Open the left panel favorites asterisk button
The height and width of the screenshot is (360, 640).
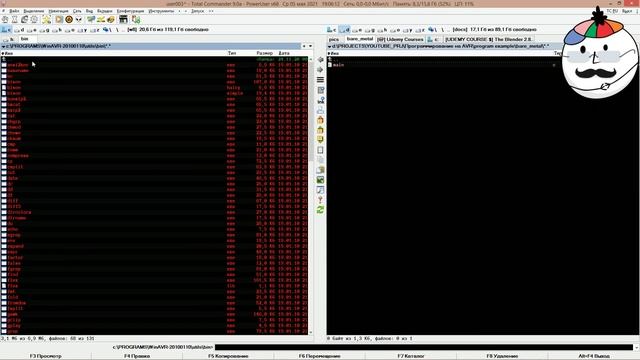(304, 46)
